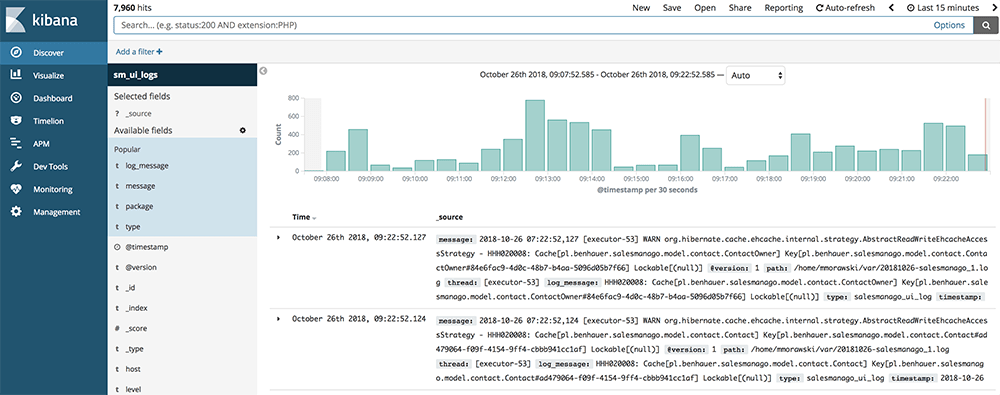Click the Share menu item
1000x395 pixels.
click(x=740, y=8)
